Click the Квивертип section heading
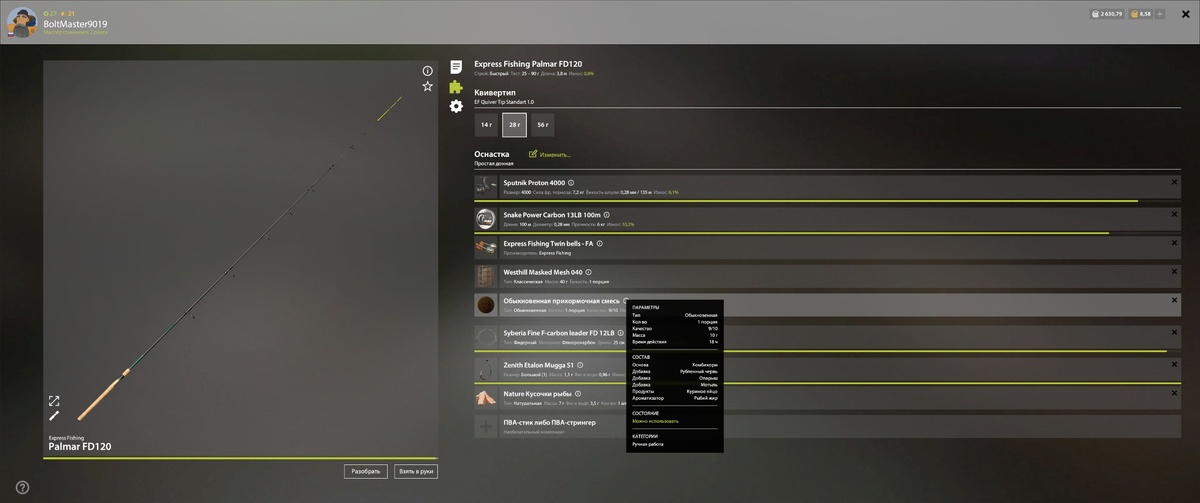1200x503 pixels. [495, 92]
